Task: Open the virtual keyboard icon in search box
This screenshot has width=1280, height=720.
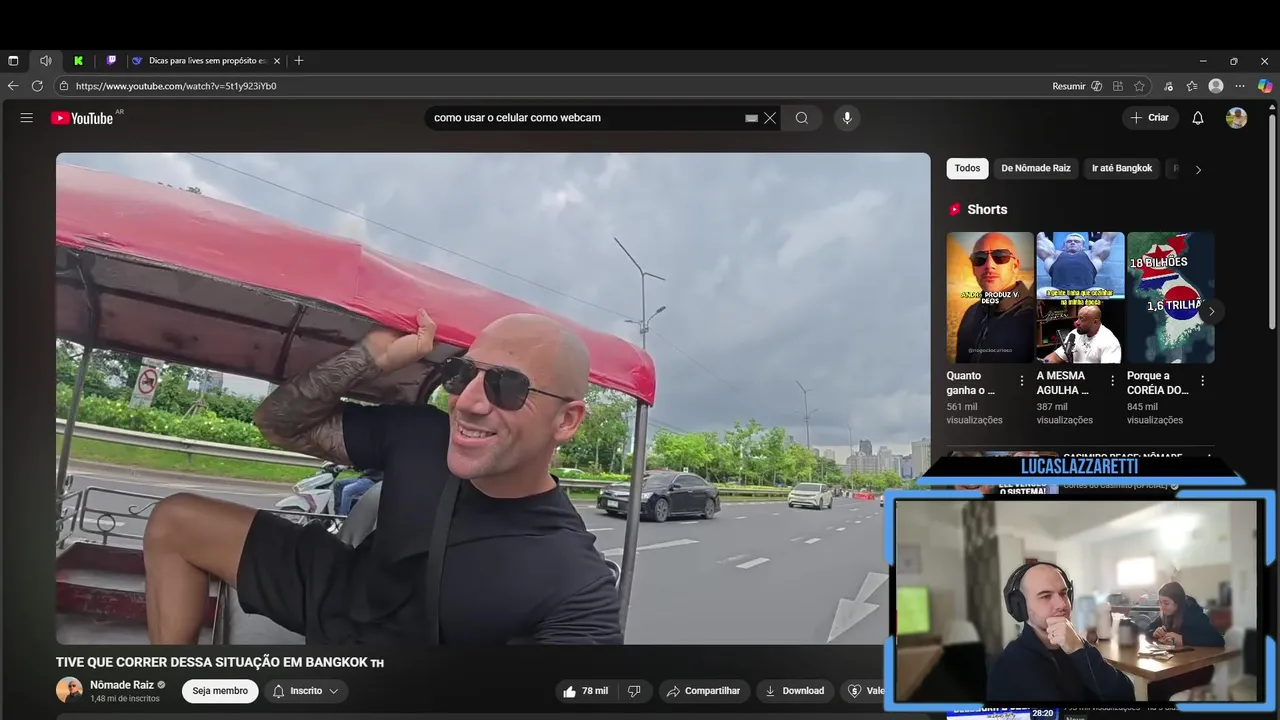Action: point(751,118)
